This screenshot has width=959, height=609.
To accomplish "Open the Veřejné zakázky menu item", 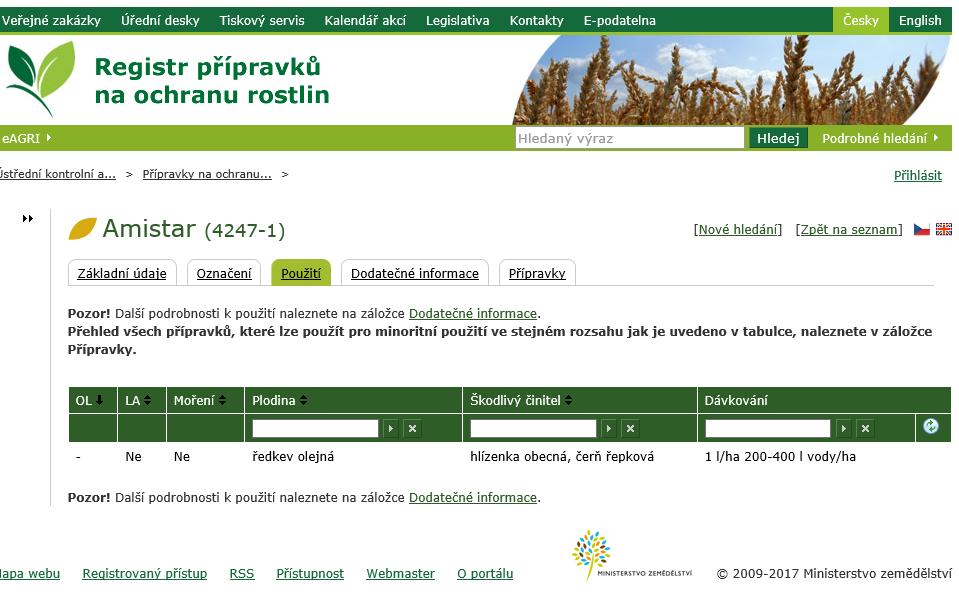I will (x=51, y=20).
